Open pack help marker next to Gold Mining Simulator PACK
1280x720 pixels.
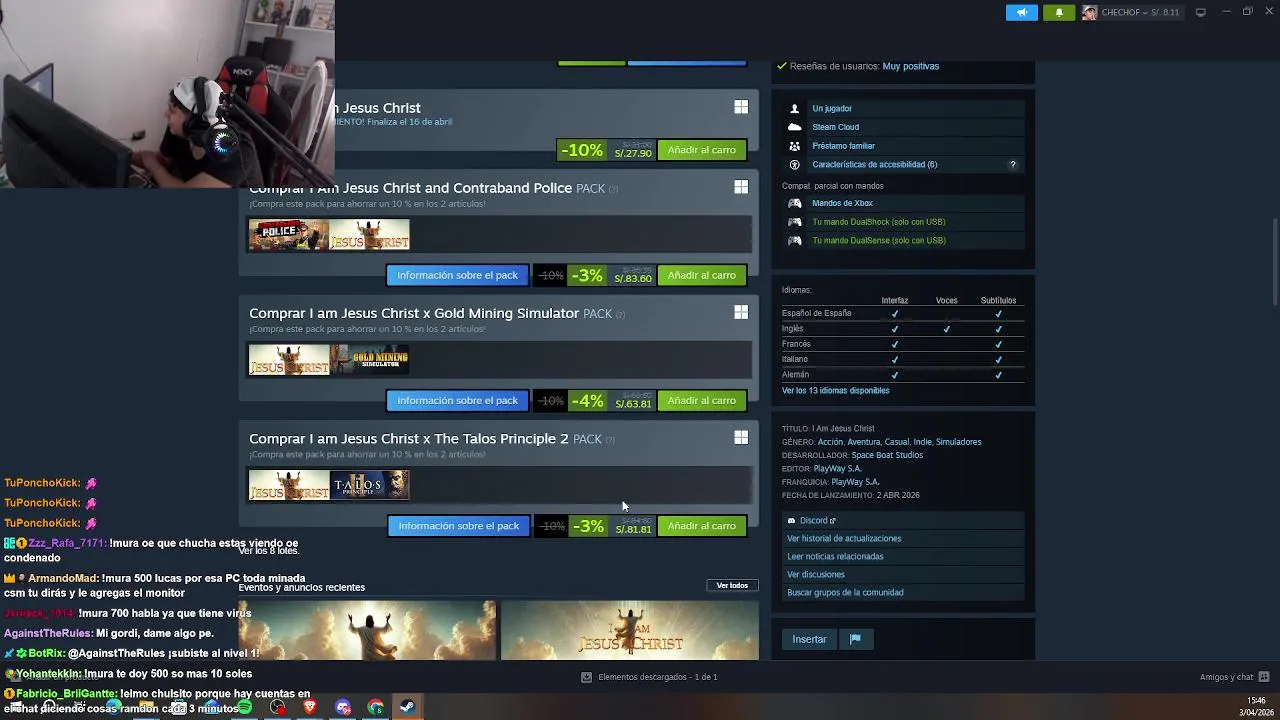click(x=620, y=314)
